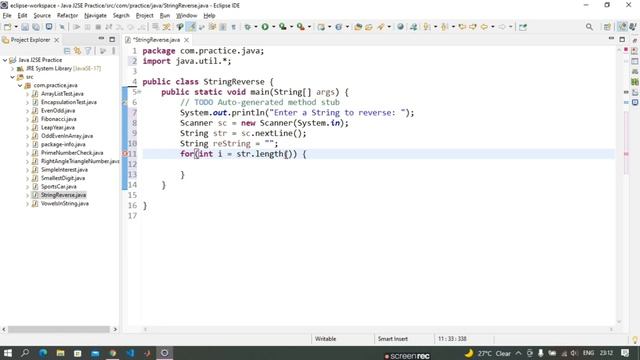Click the debug Resume toolbar icon

(x=76, y=27)
